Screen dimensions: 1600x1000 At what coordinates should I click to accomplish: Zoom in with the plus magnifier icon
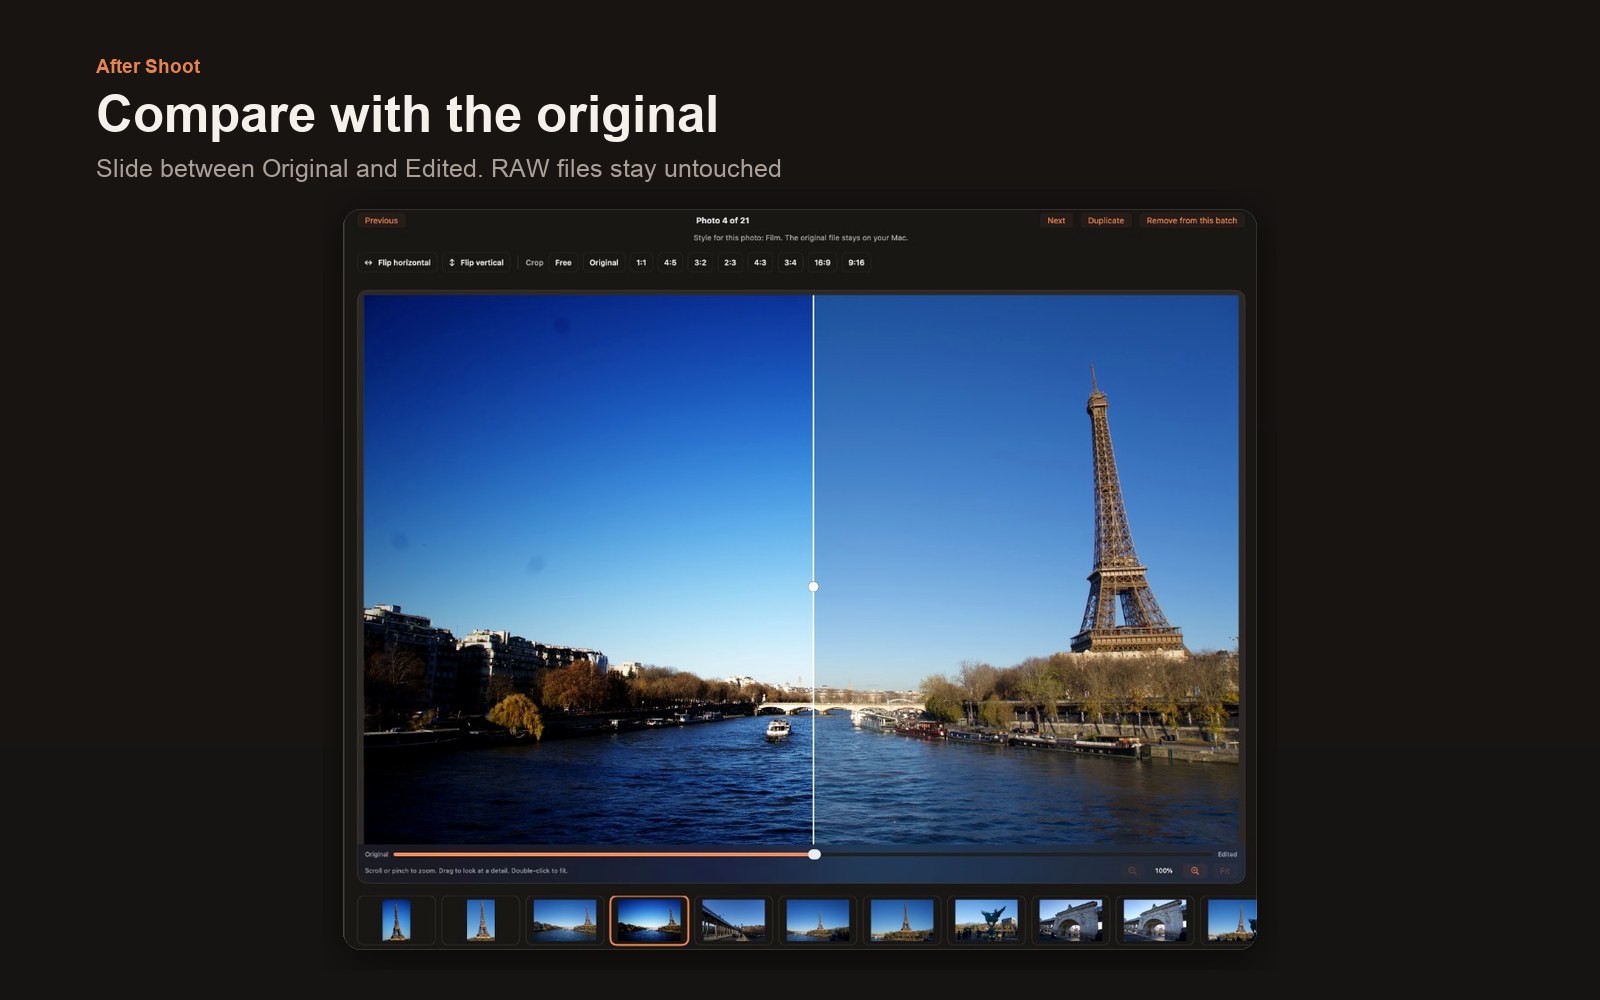tap(1194, 871)
